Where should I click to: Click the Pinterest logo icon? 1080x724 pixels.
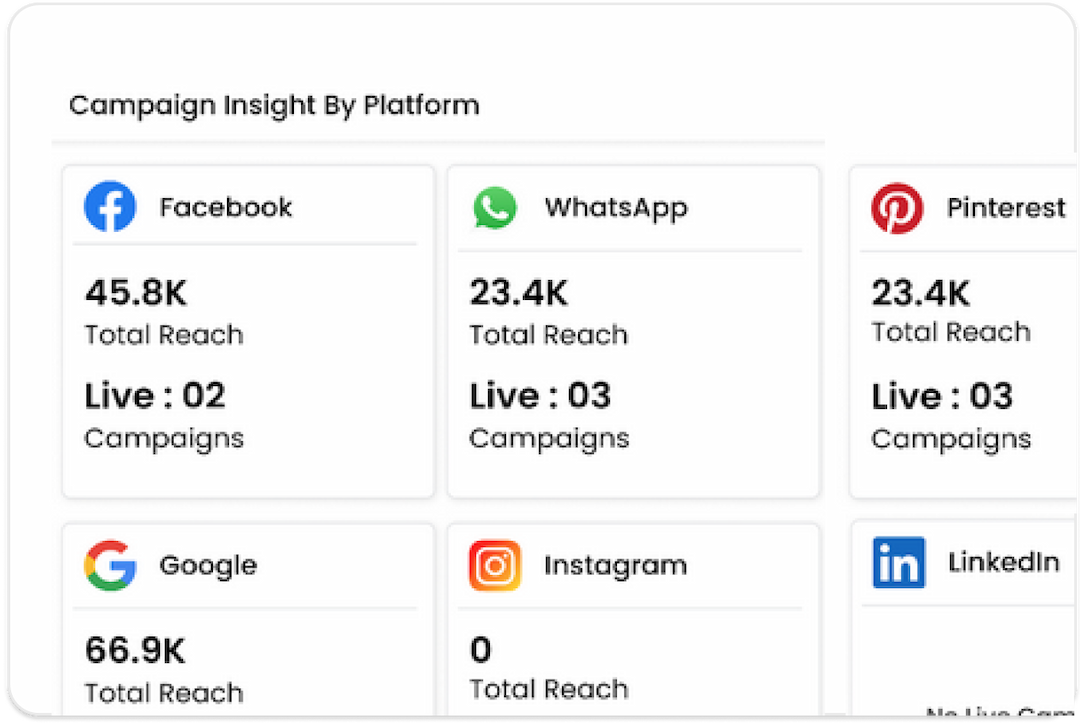(x=896, y=208)
